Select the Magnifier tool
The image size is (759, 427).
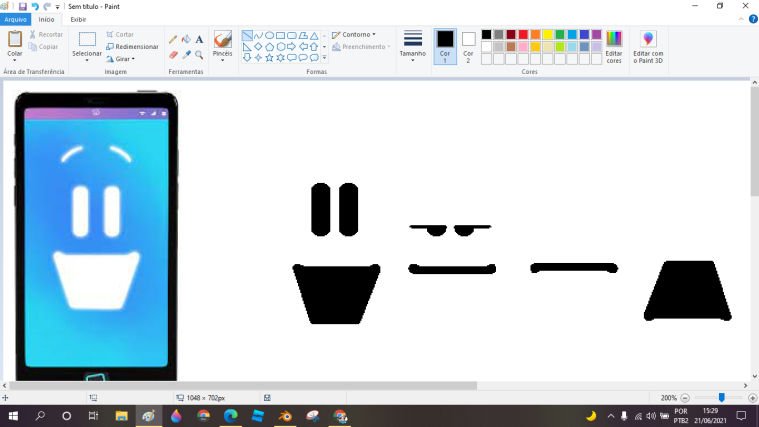click(x=199, y=55)
